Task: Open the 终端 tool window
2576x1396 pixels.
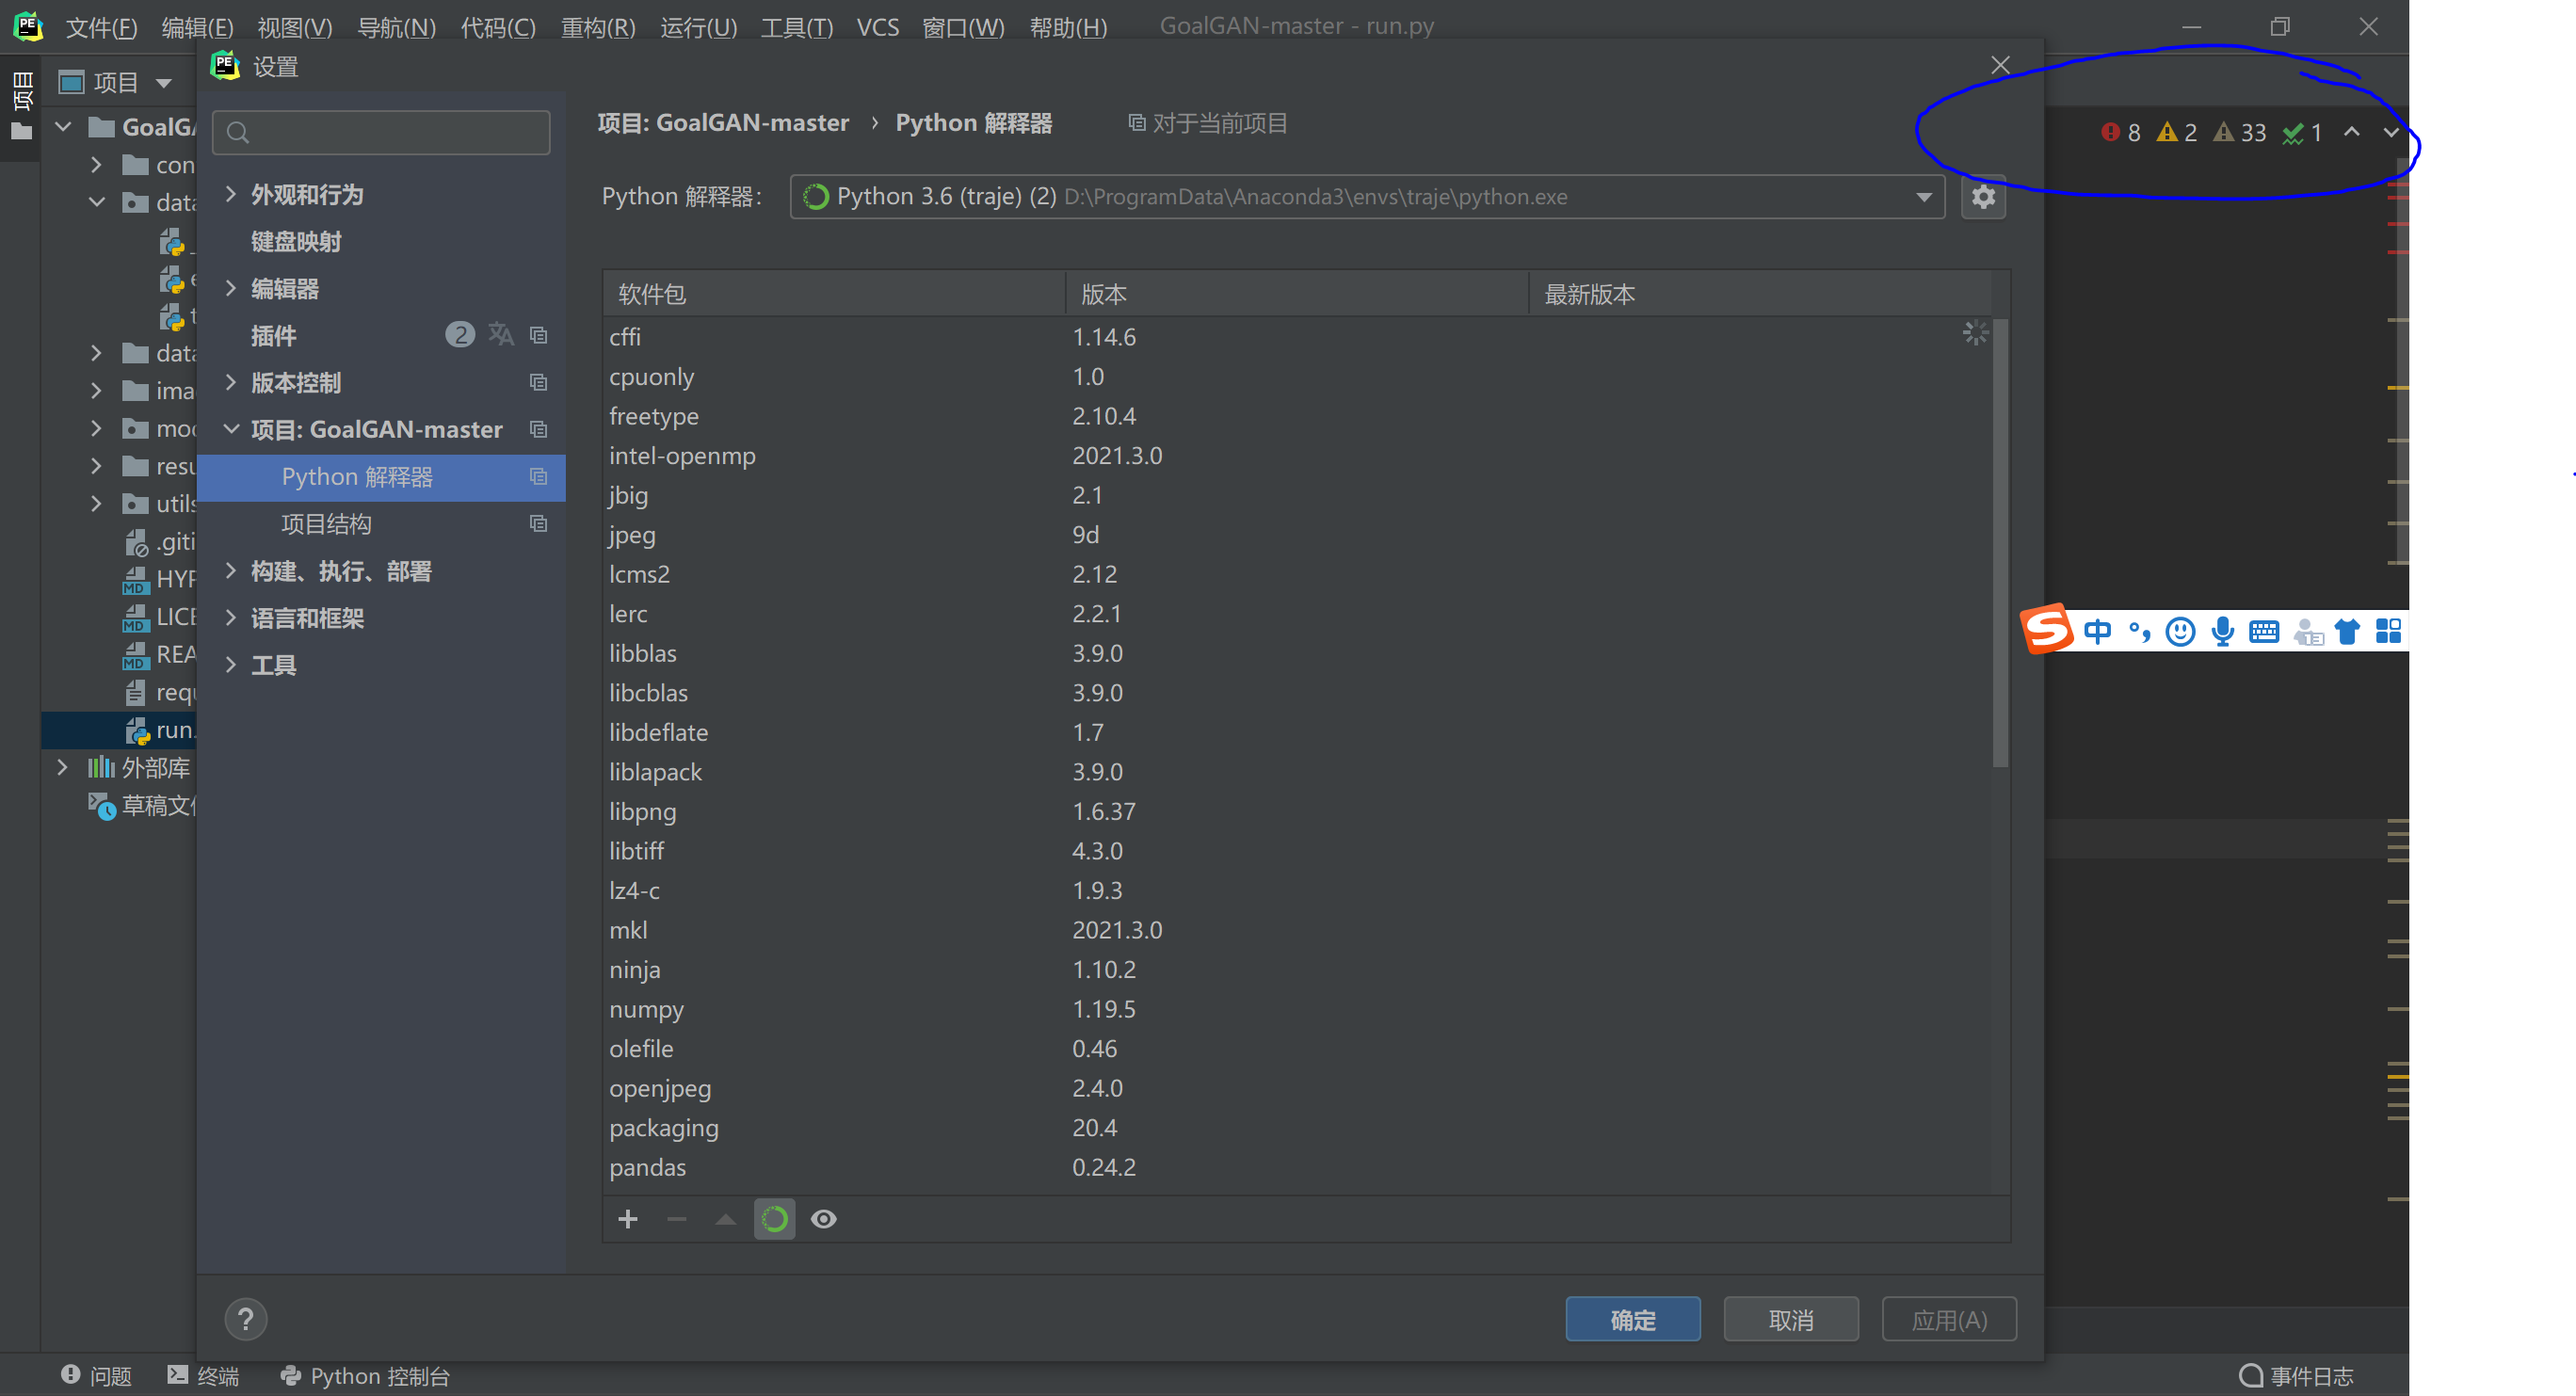Action: (204, 1375)
